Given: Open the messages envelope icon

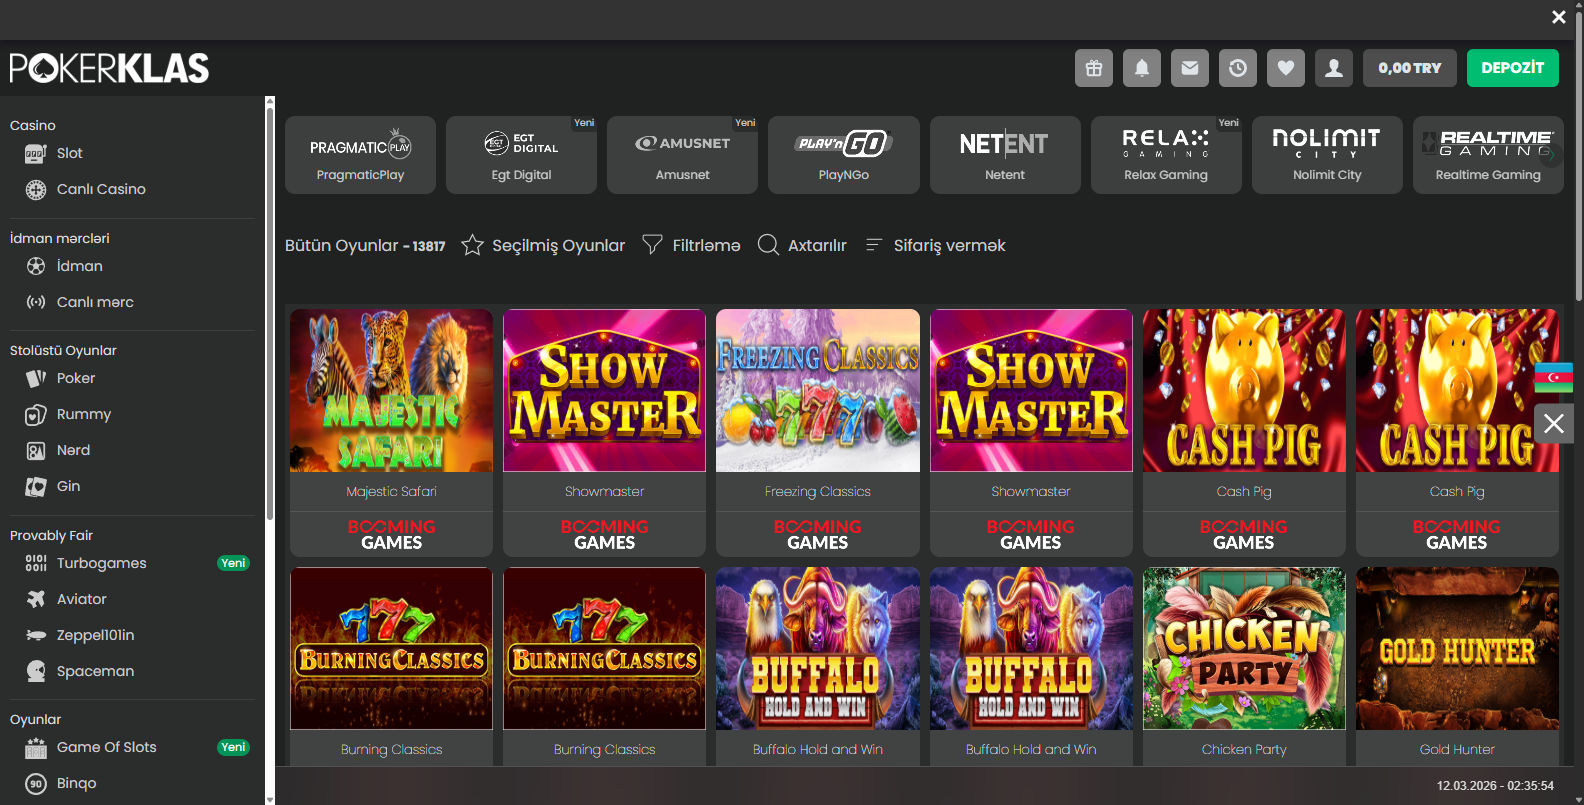Looking at the screenshot, I should (x=1190, y=68).
